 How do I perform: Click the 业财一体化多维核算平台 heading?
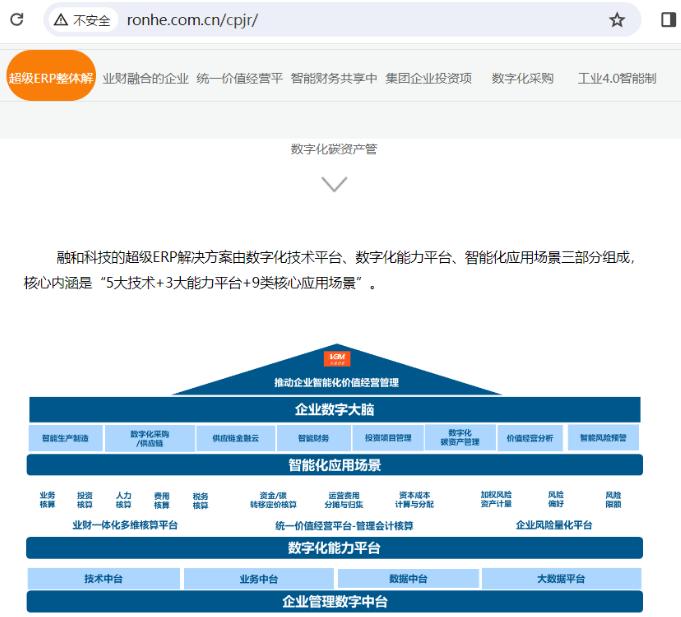(x=125, y=525)
